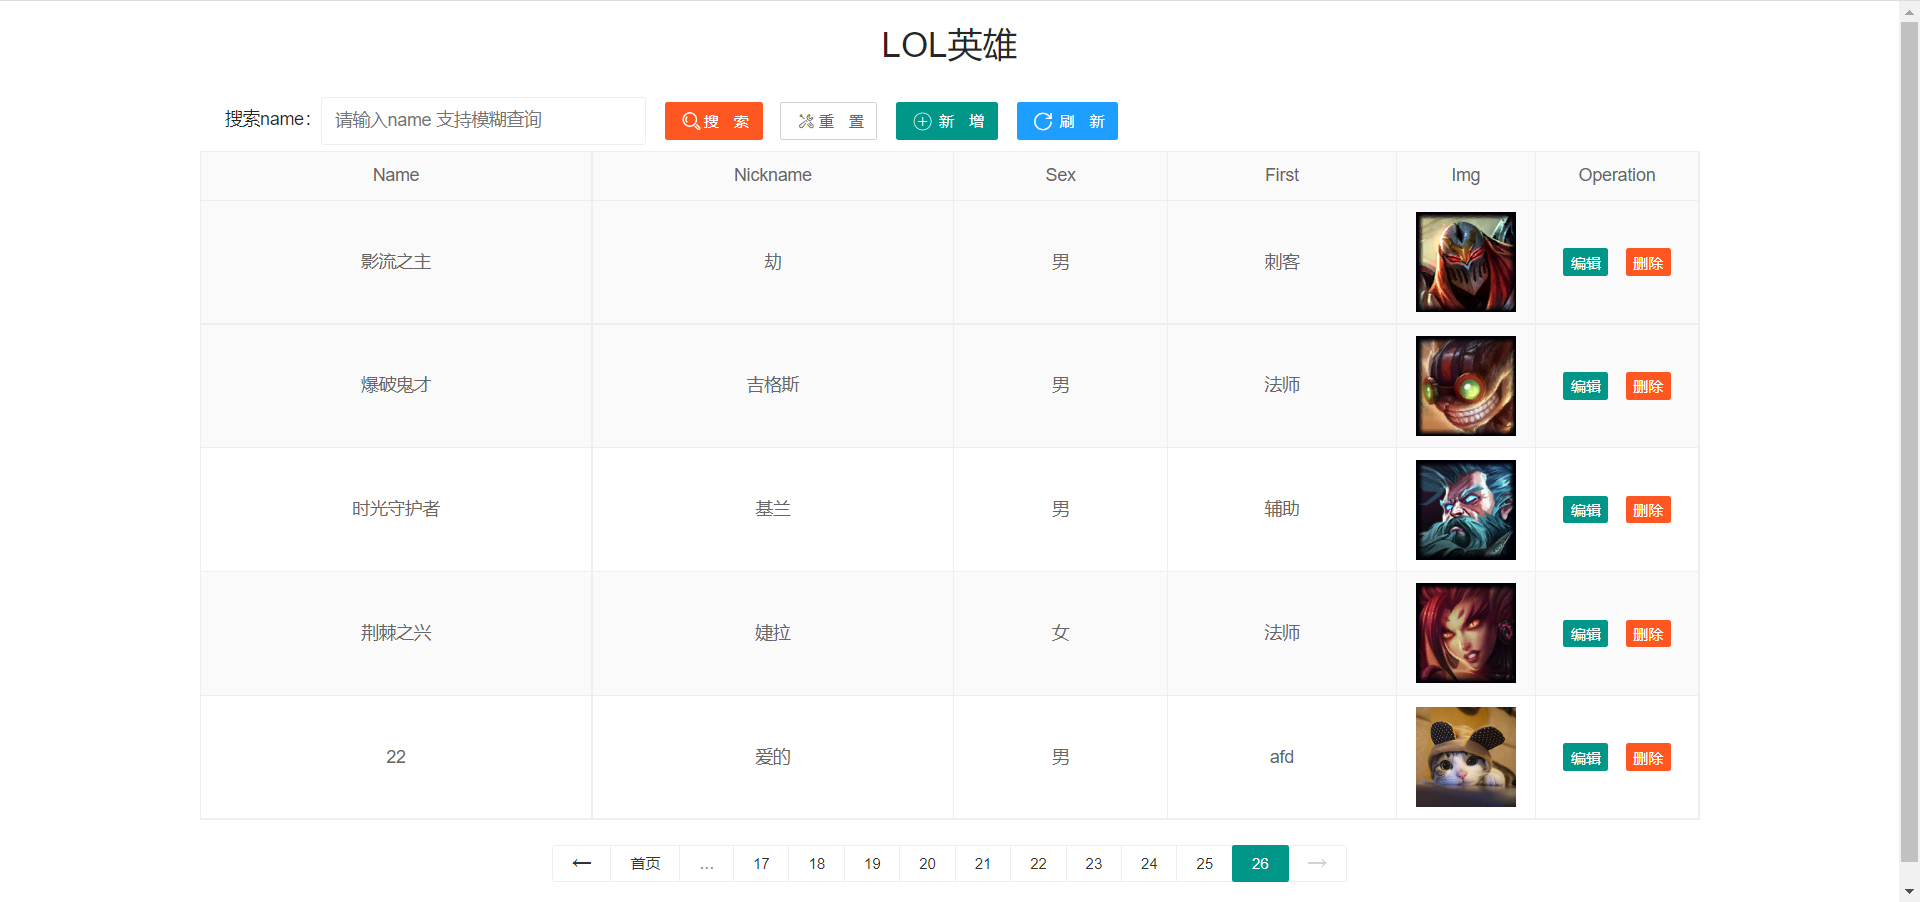The width and height of the screenshot is (1920, 902).
Task: Click the 搜索name label
Action: point(267,119)
